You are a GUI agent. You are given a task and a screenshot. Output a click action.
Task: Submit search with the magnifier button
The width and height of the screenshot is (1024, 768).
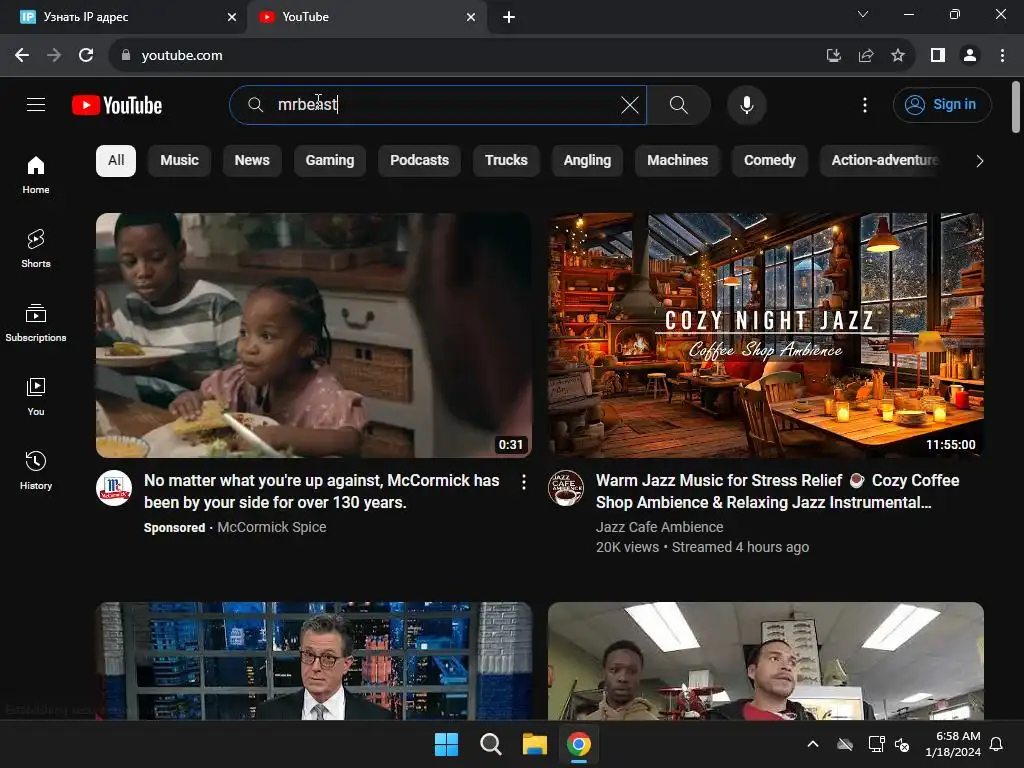(x=679, y=104)
